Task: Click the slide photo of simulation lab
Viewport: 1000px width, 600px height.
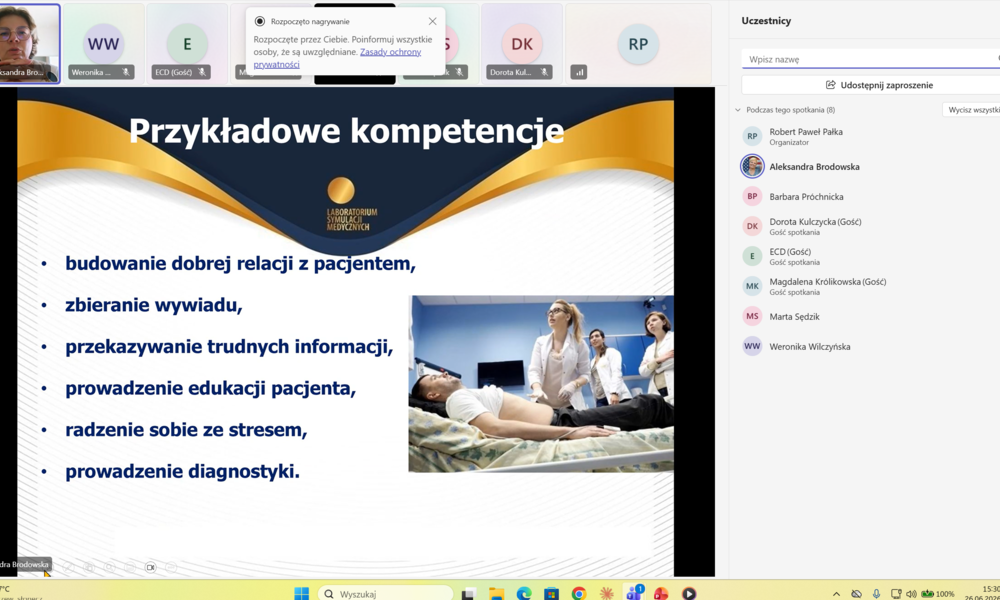Action: click(541, 384)
